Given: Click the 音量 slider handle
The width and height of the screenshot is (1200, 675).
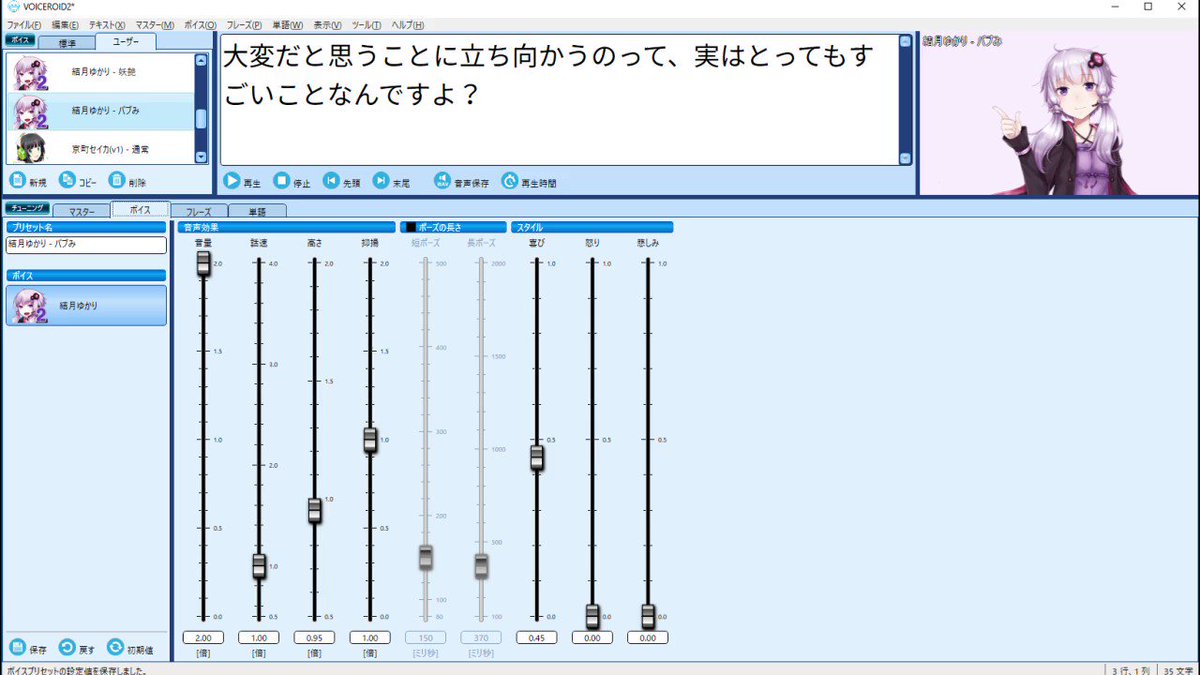Looking at the screenshot, I should coord(203,263).
